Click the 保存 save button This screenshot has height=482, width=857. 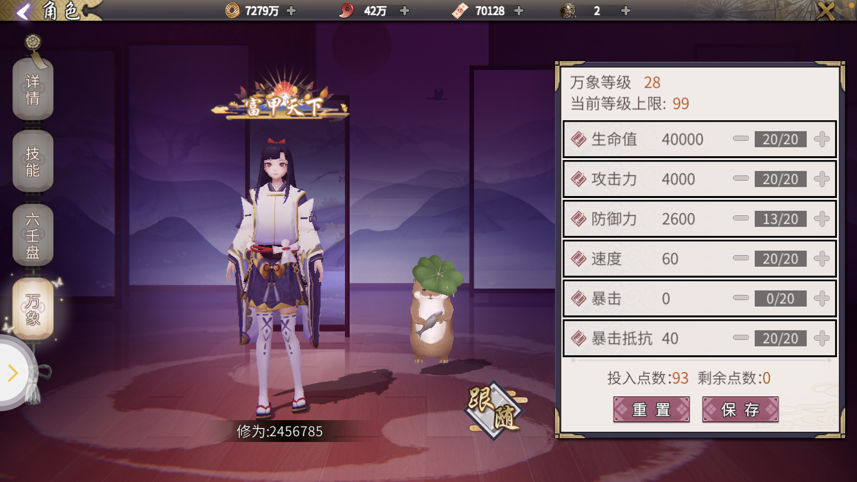pyautogui.click(x=740, y=409)
